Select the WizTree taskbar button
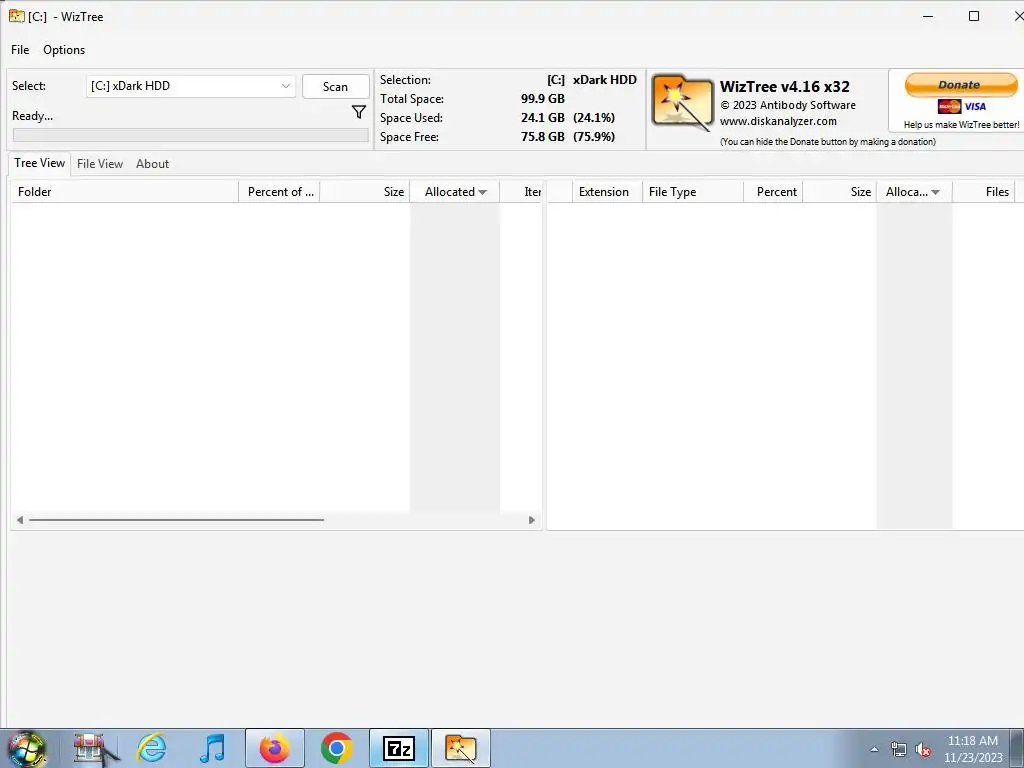Screen dimensions: 1024x768 (460, 748)
